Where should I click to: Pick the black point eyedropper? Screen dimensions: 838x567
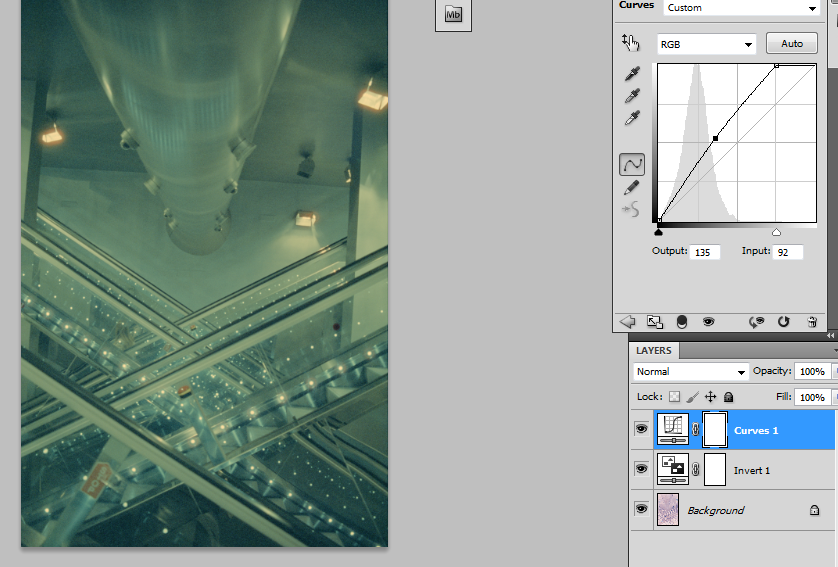pyautogui.click(x=631, y=75)
